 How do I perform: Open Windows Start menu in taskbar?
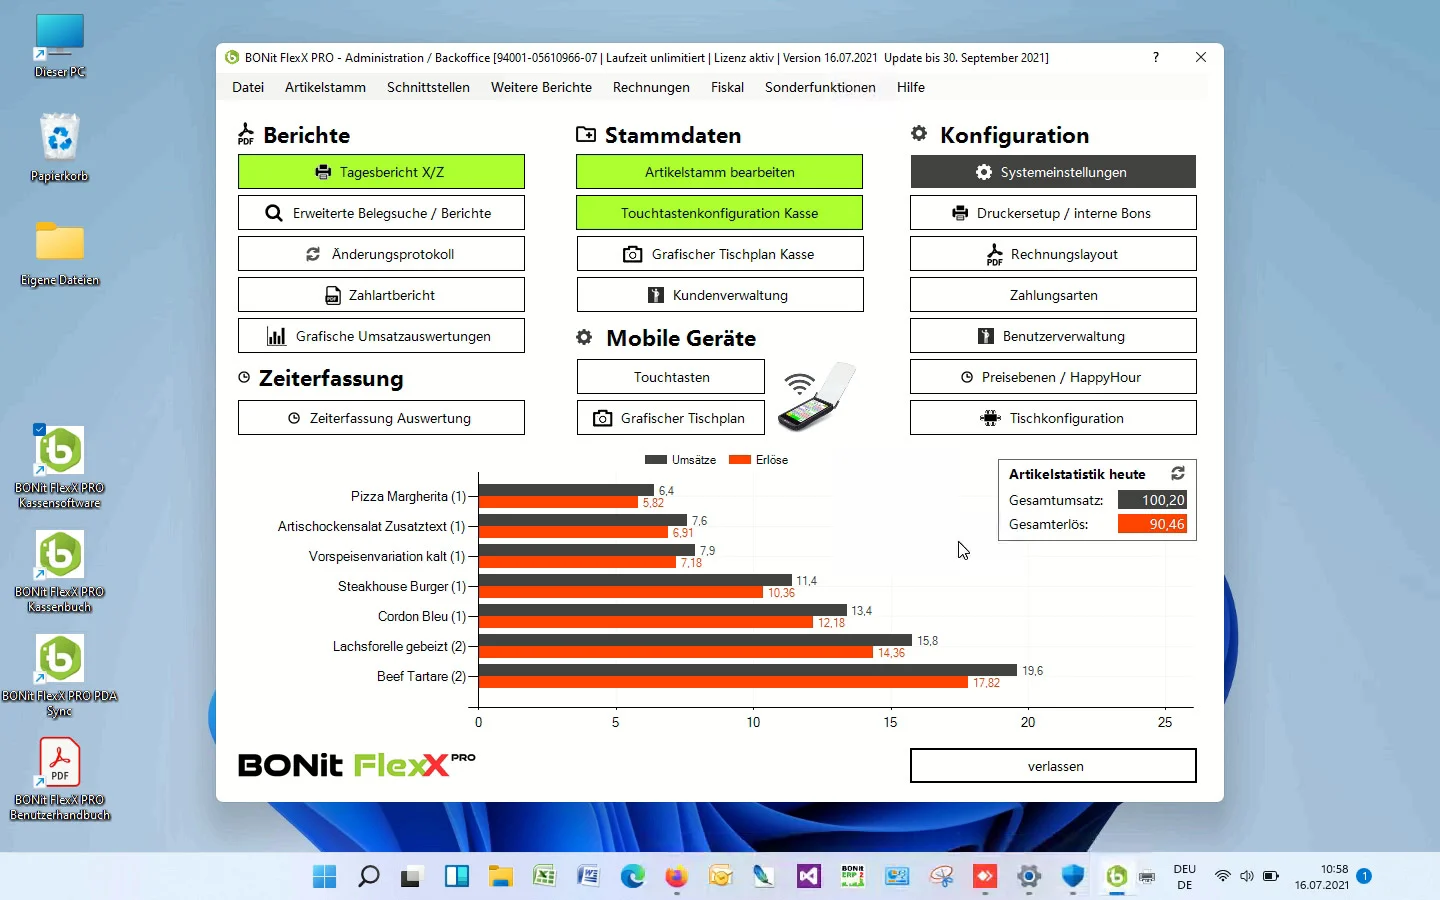coord(324,877)
